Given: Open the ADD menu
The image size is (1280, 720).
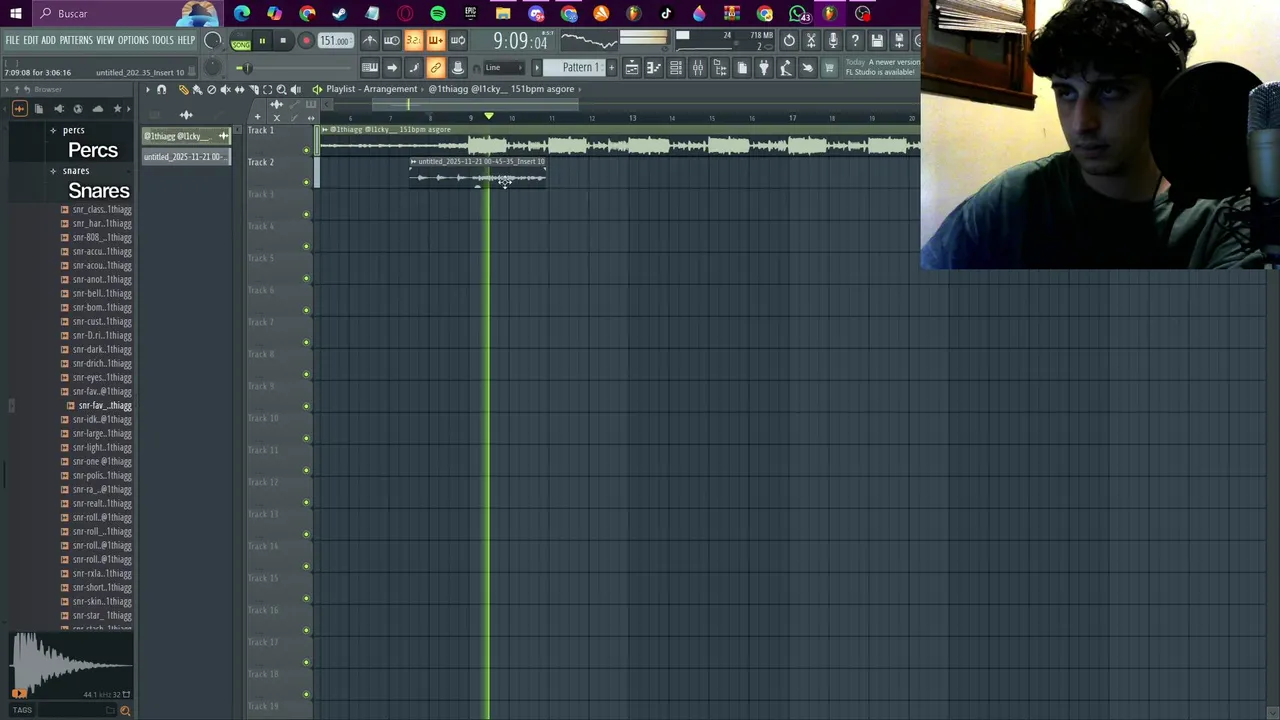Looking at the screenshot, I should [x=48, y=40].
